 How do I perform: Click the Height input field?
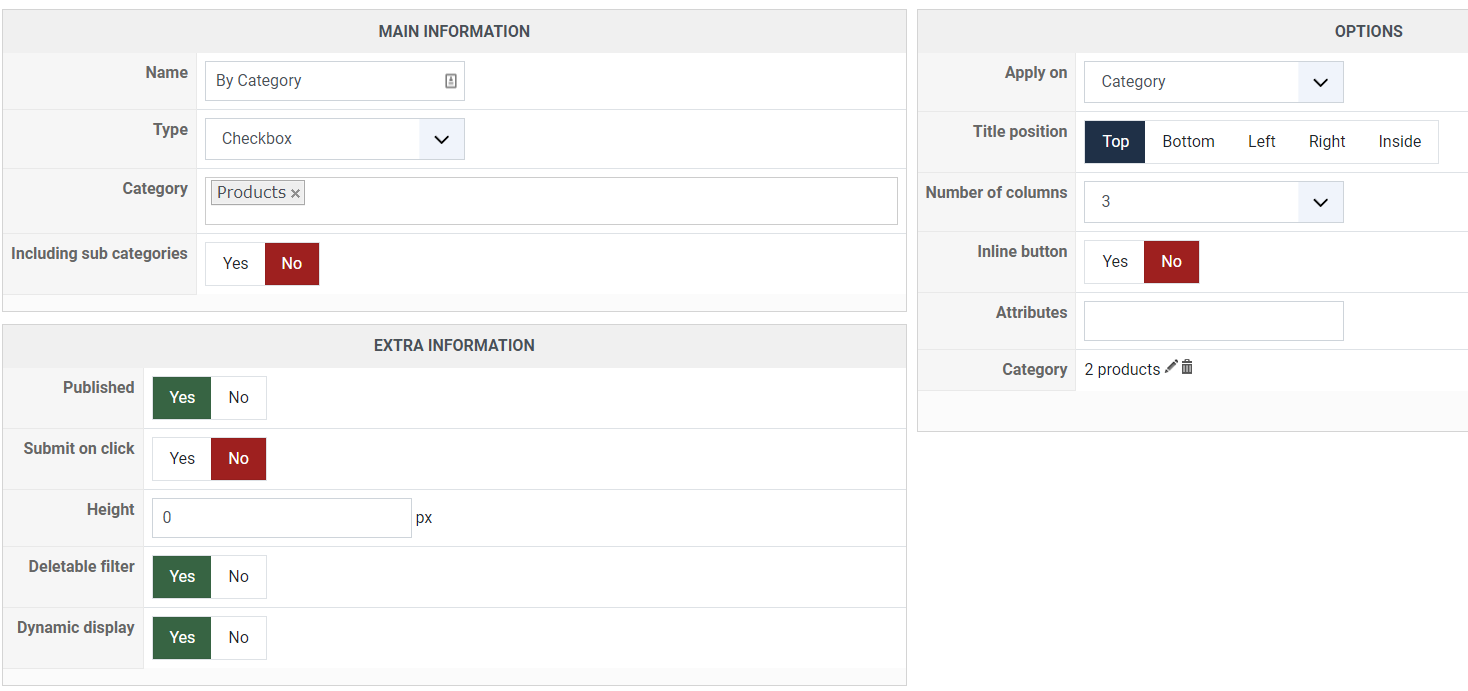pyautogui.click(x=281, y=518)
